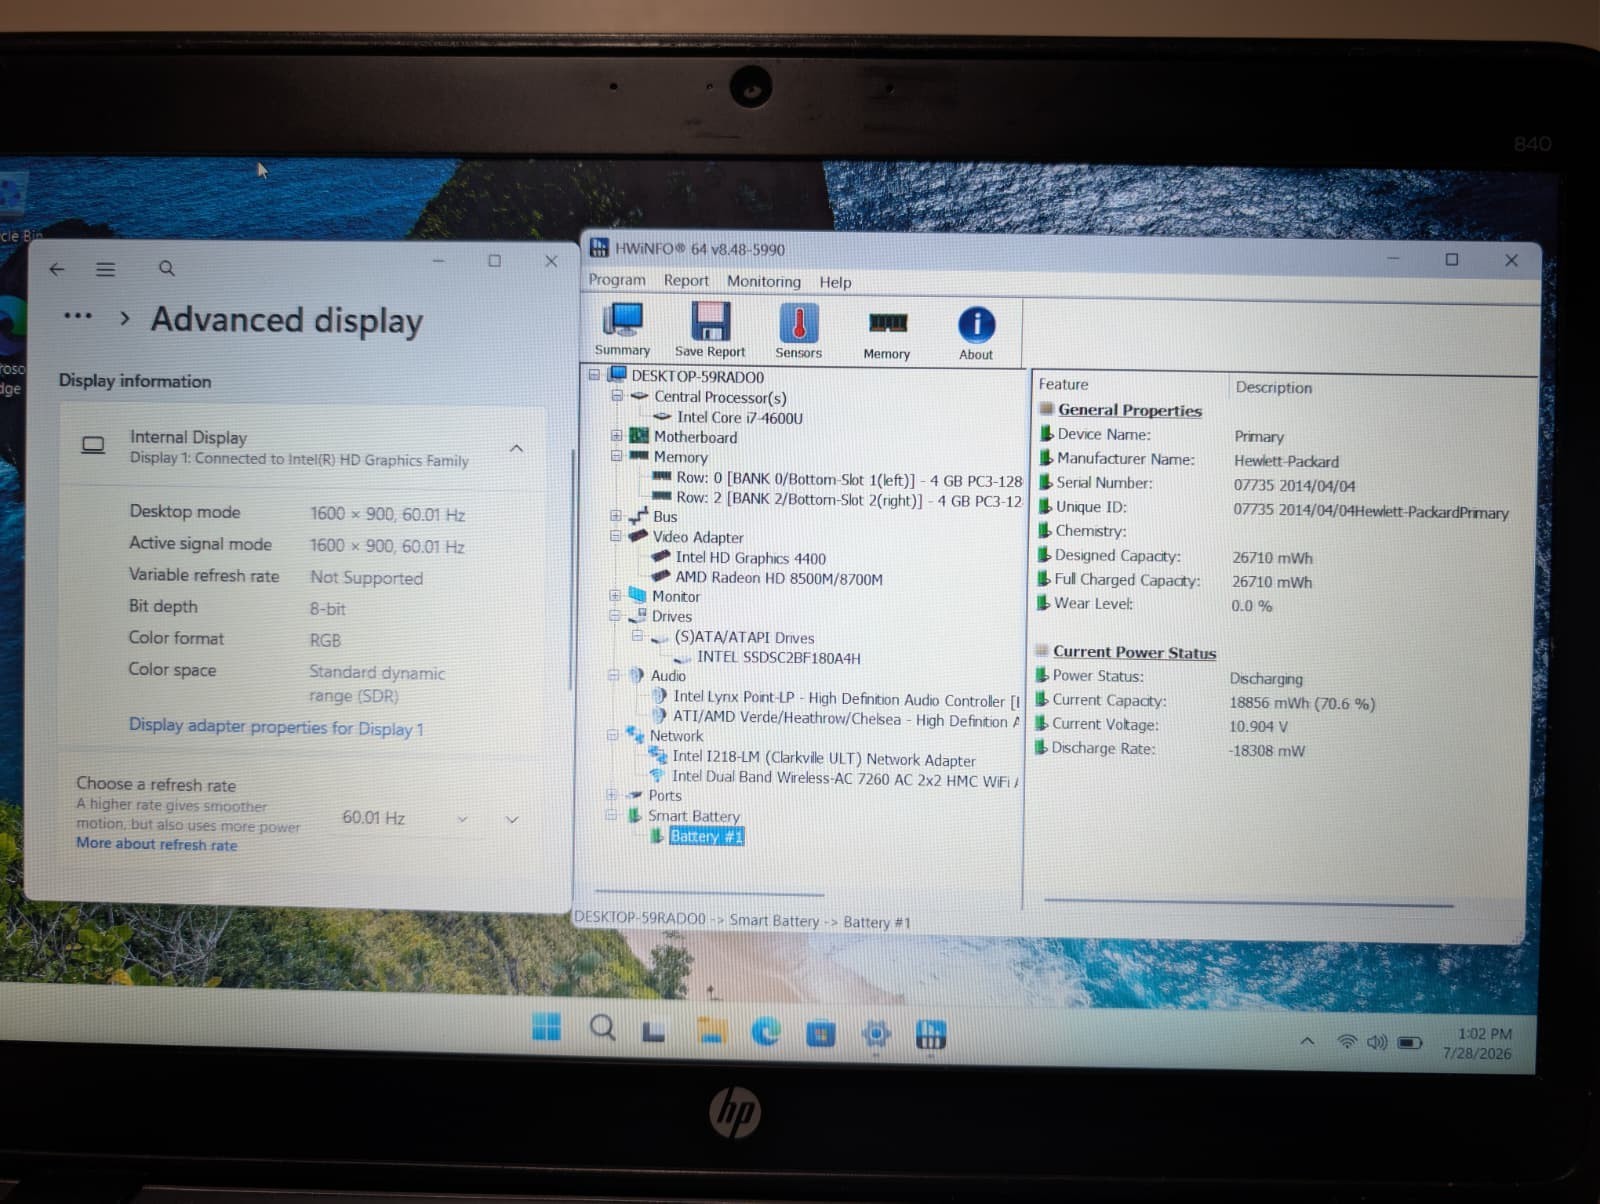Click the Save Report floppy icon
This screenshot has height=1204, width=1600.
pyautogui.click(x=710, y=330)
